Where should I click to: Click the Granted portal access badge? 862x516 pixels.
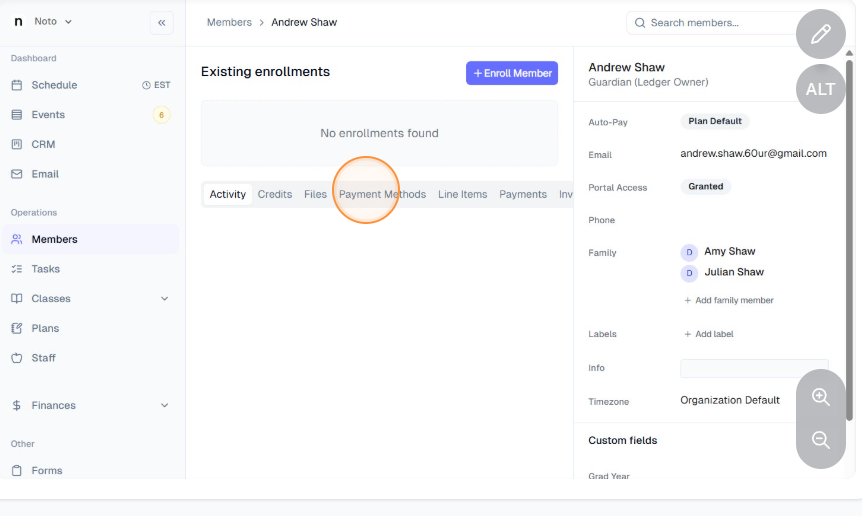pyautogui.click(x=706, y=187)
